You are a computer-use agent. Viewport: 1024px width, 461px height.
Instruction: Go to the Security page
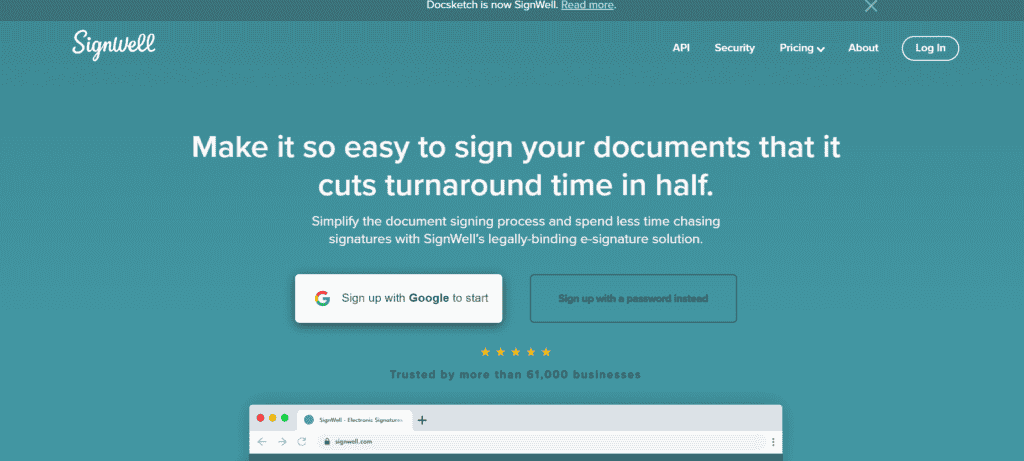(x=734, y=48)
